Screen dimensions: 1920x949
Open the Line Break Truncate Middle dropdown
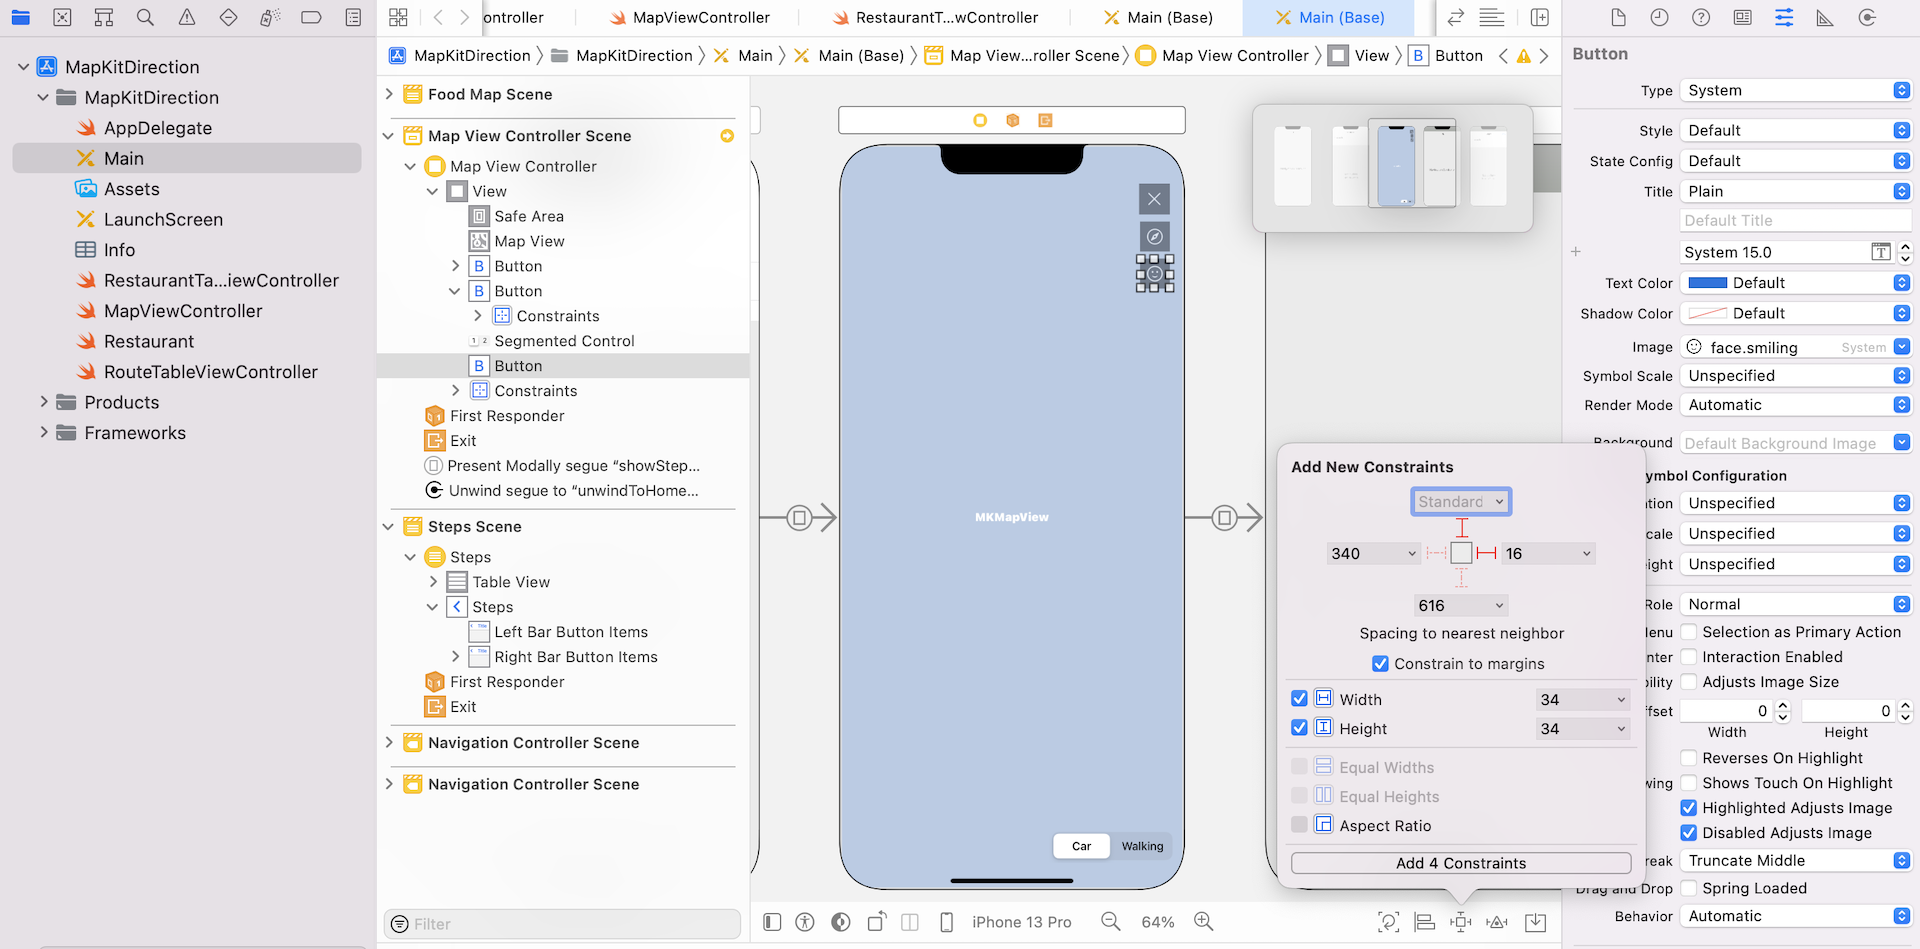point(1795,860)
